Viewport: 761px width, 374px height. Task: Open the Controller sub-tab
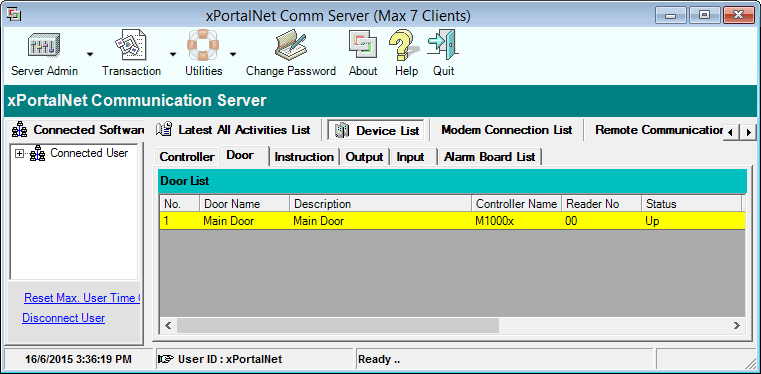pos(187,157)
